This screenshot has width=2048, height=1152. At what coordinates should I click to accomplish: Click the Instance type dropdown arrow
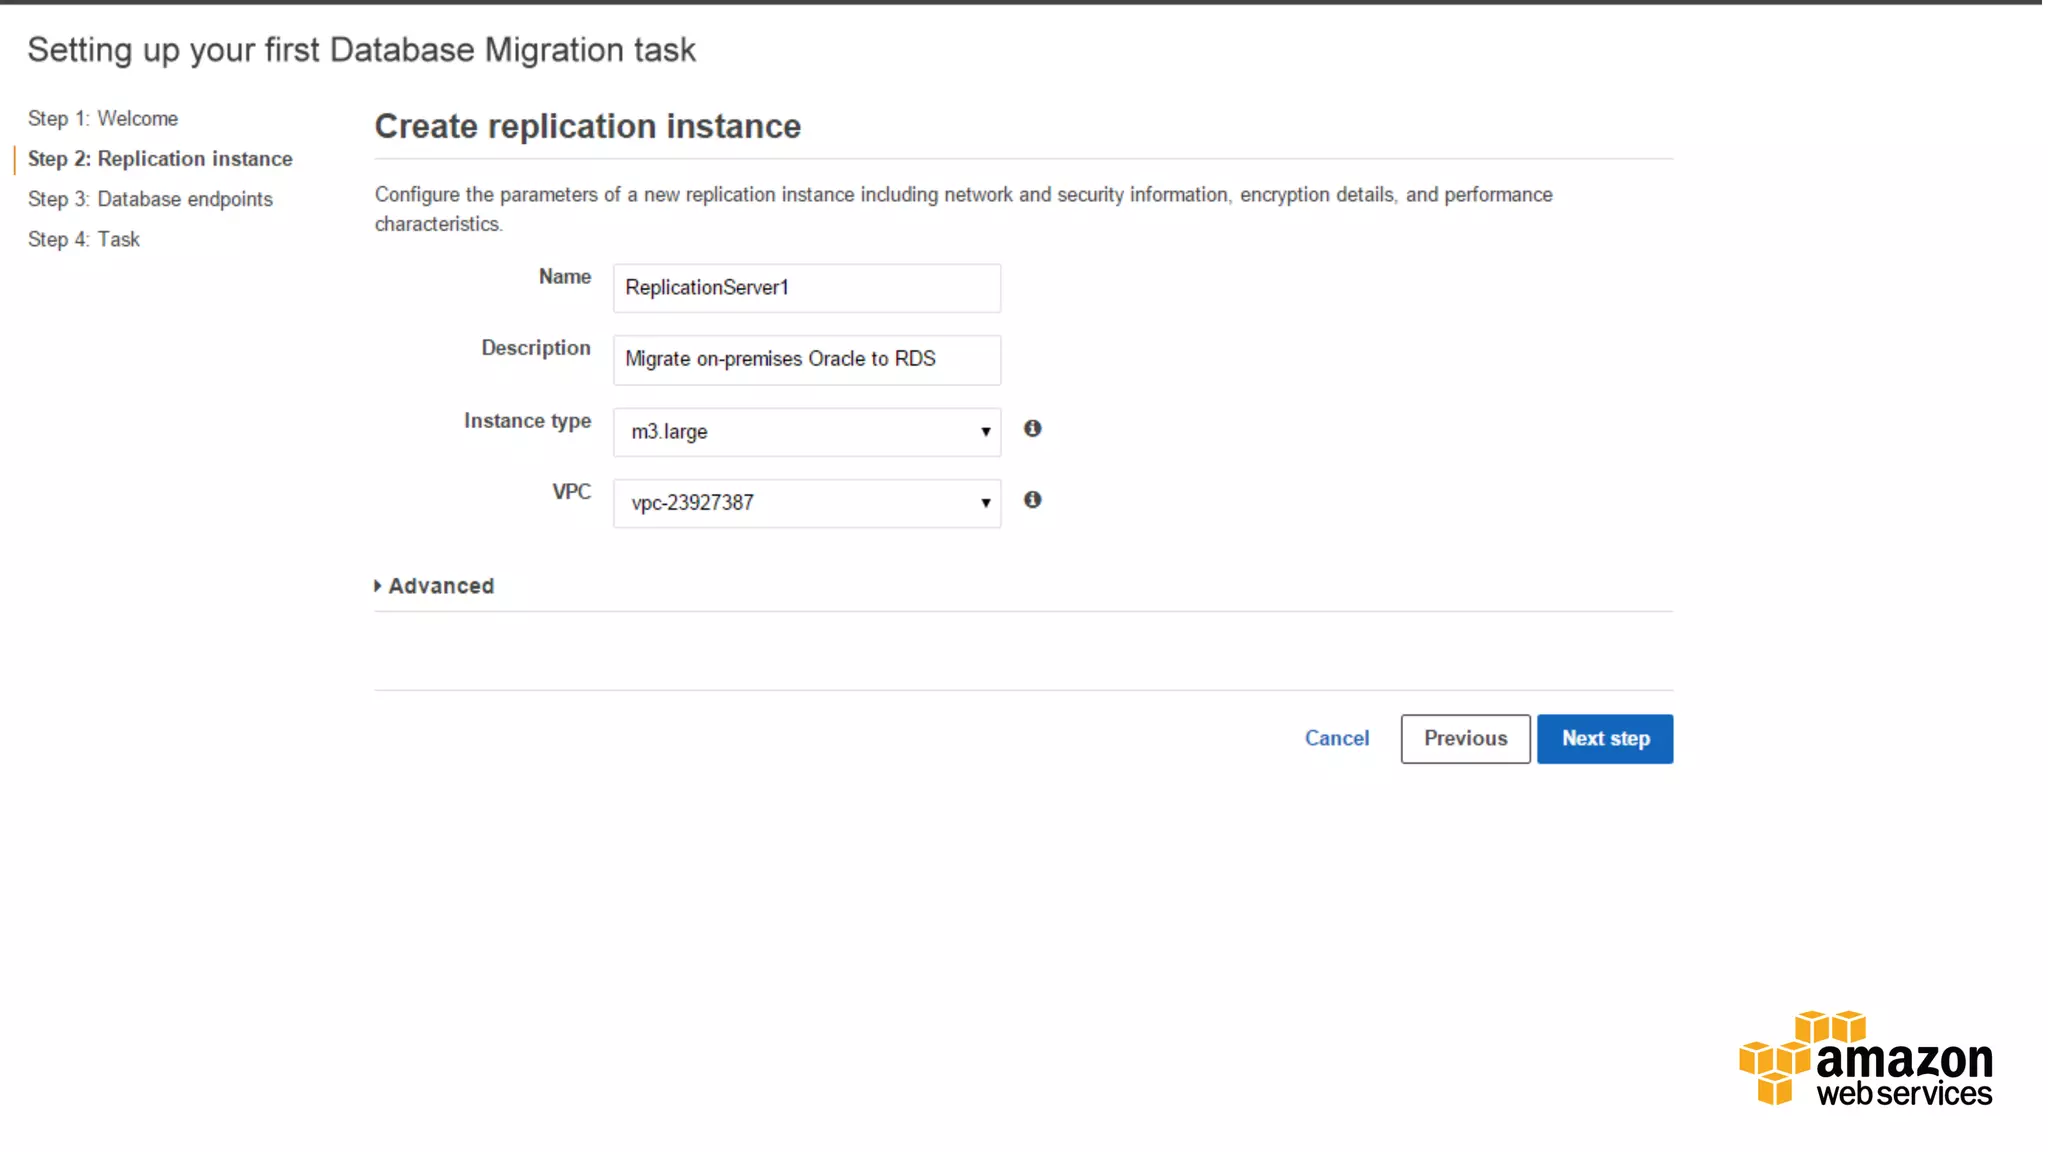(985, 432)
